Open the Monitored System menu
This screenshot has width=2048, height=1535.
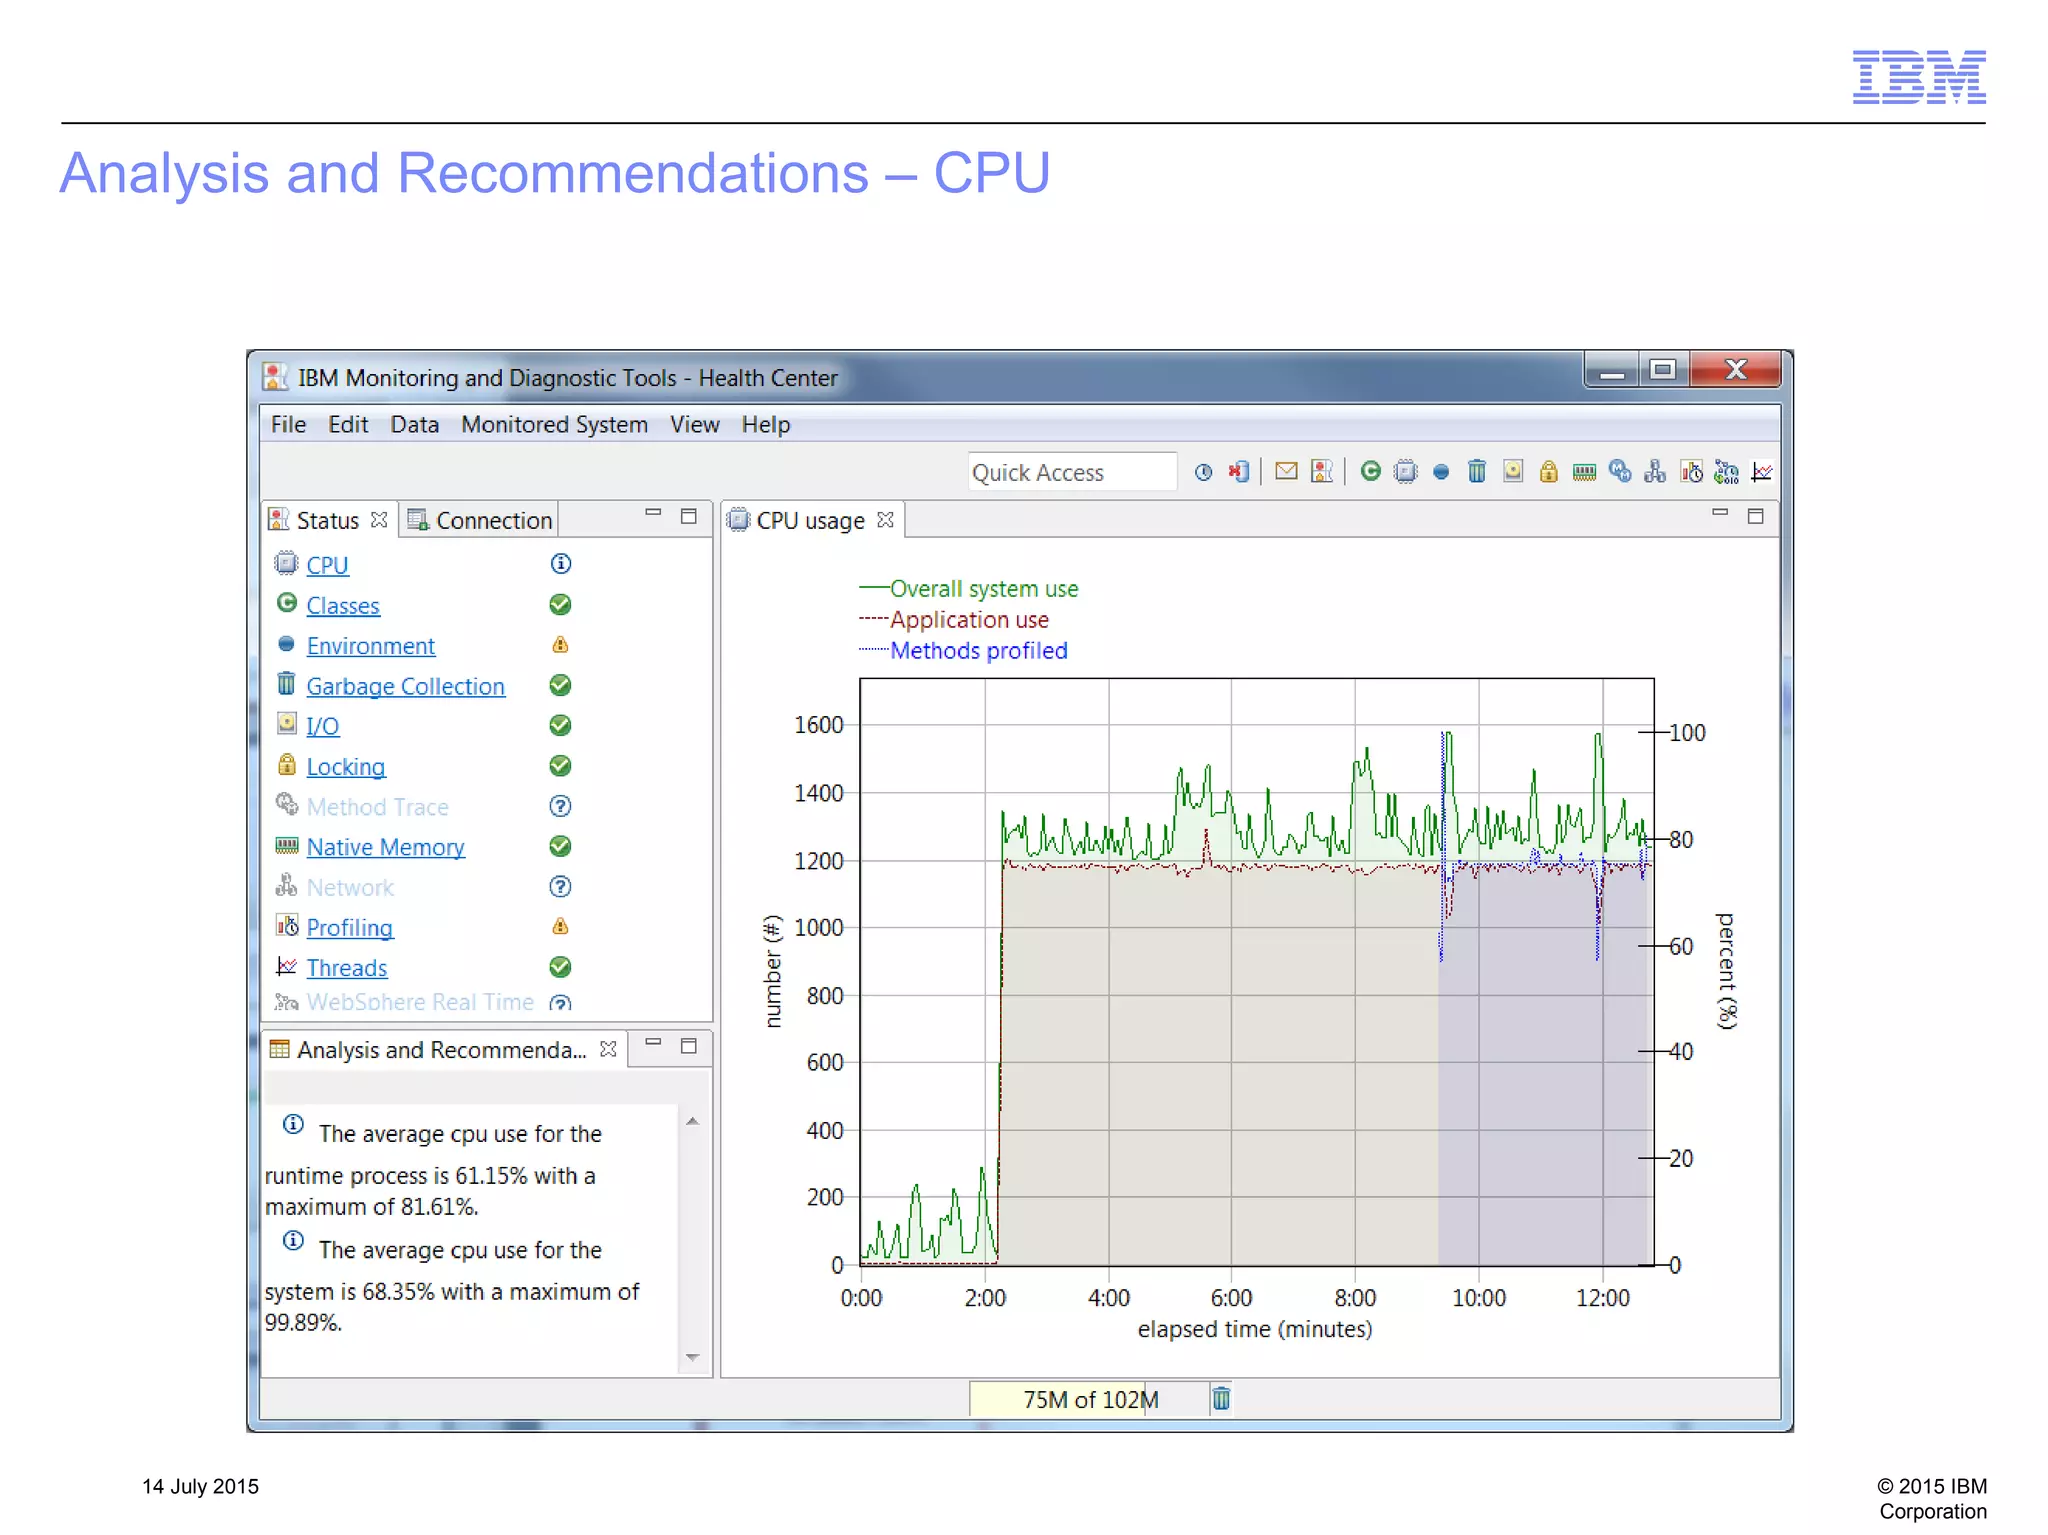coord(554,425)
